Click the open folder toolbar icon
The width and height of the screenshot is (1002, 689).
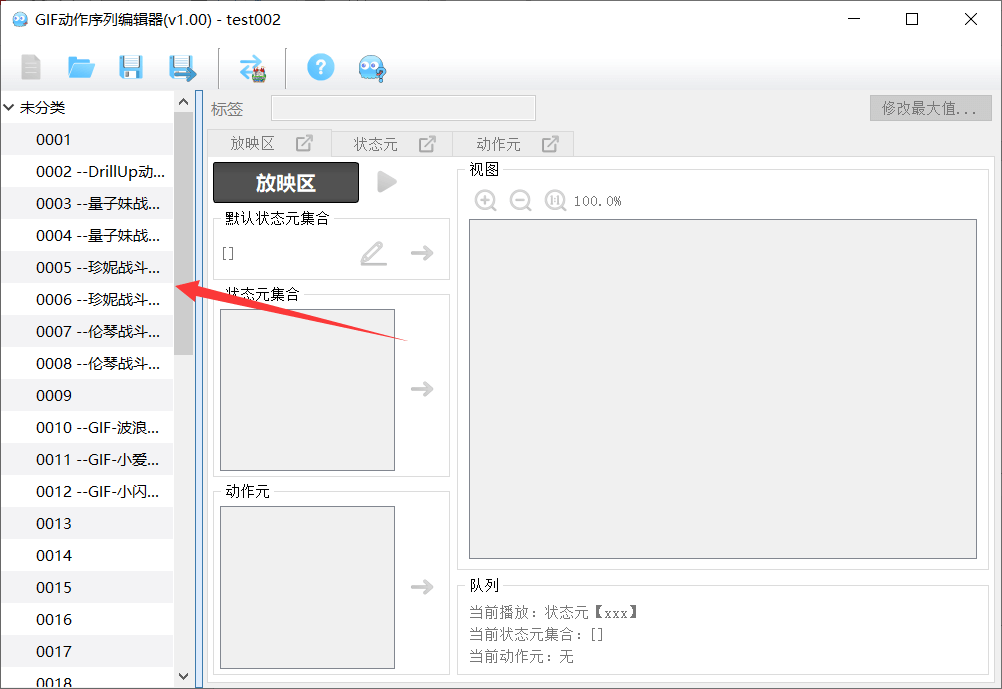pyautogui.click(x=81, y=68)
